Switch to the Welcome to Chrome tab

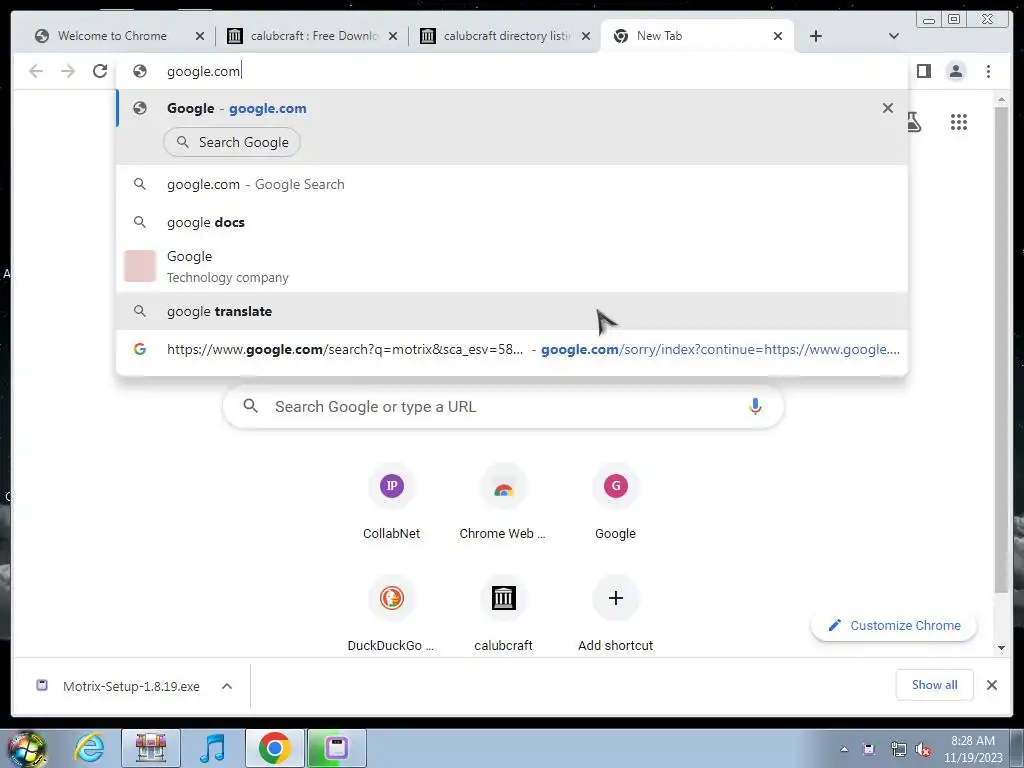coord(111,36)
